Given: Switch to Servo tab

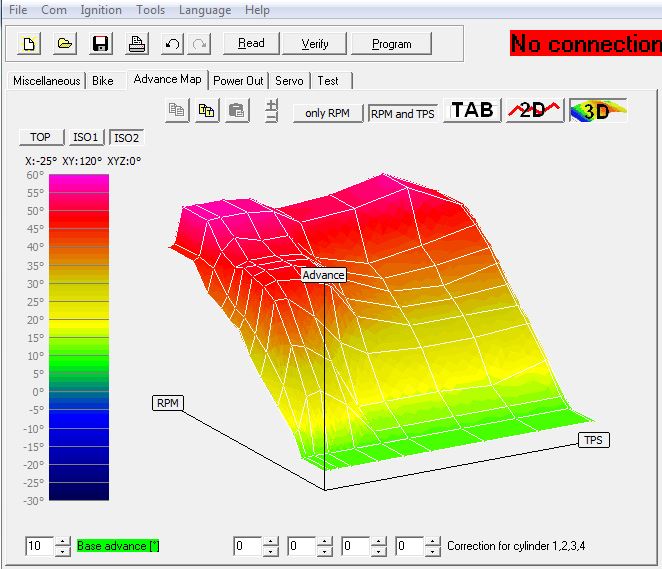Looking at the screenshot, I should (x=289, y=81).
